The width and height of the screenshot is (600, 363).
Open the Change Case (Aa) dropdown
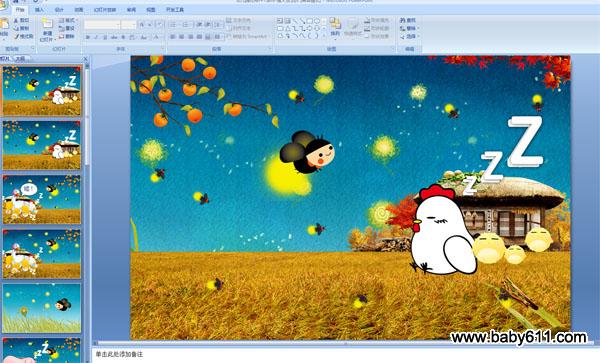pos(144,37)
